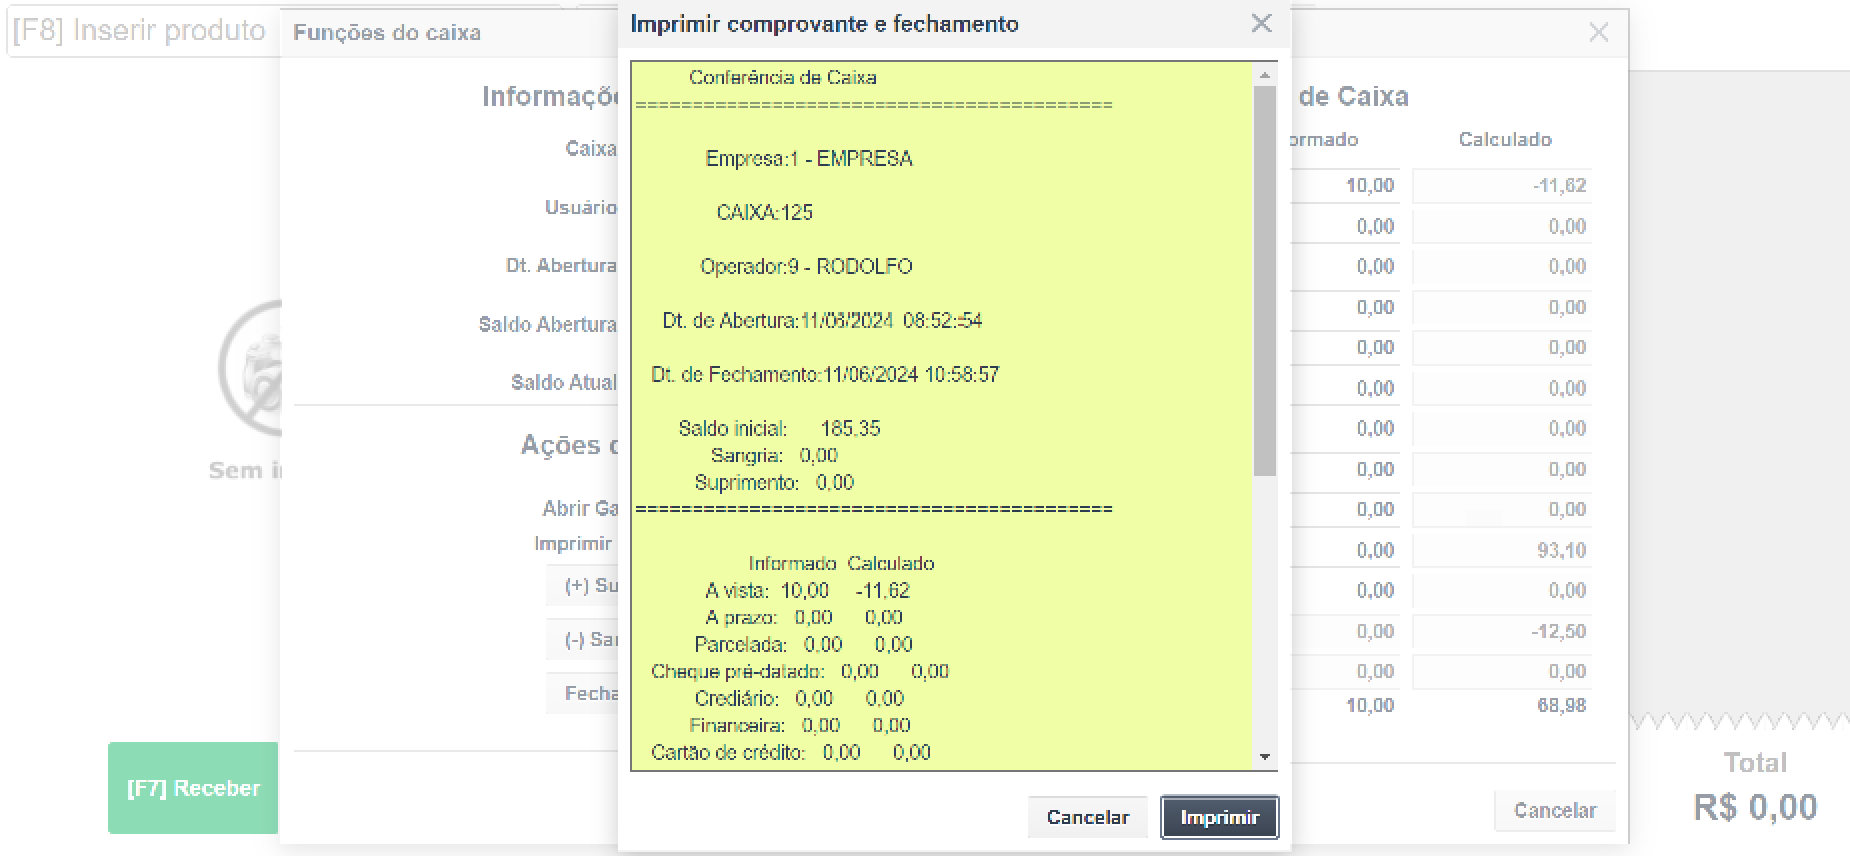This screenshot has height=856, width=1850.
Task: Click the receipt scrollbar down arrow
Action: pos(1265,757)
